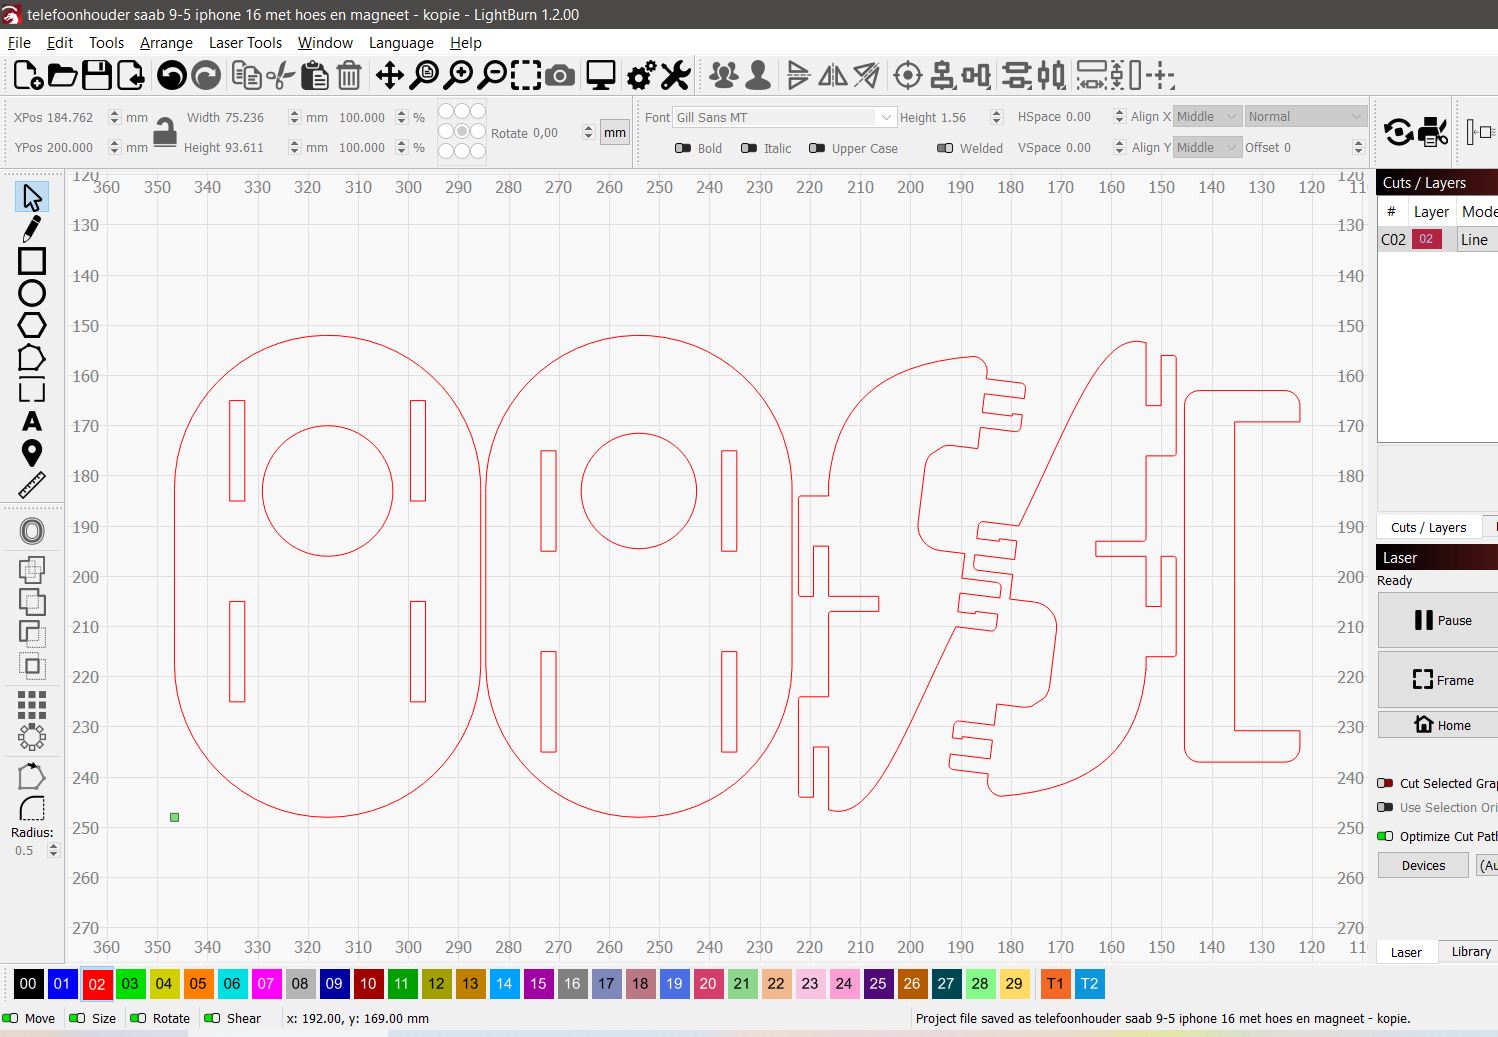Click the Redo arrow icon
This screenshot has width=1498, height=1037.
[x=206, y=75]
